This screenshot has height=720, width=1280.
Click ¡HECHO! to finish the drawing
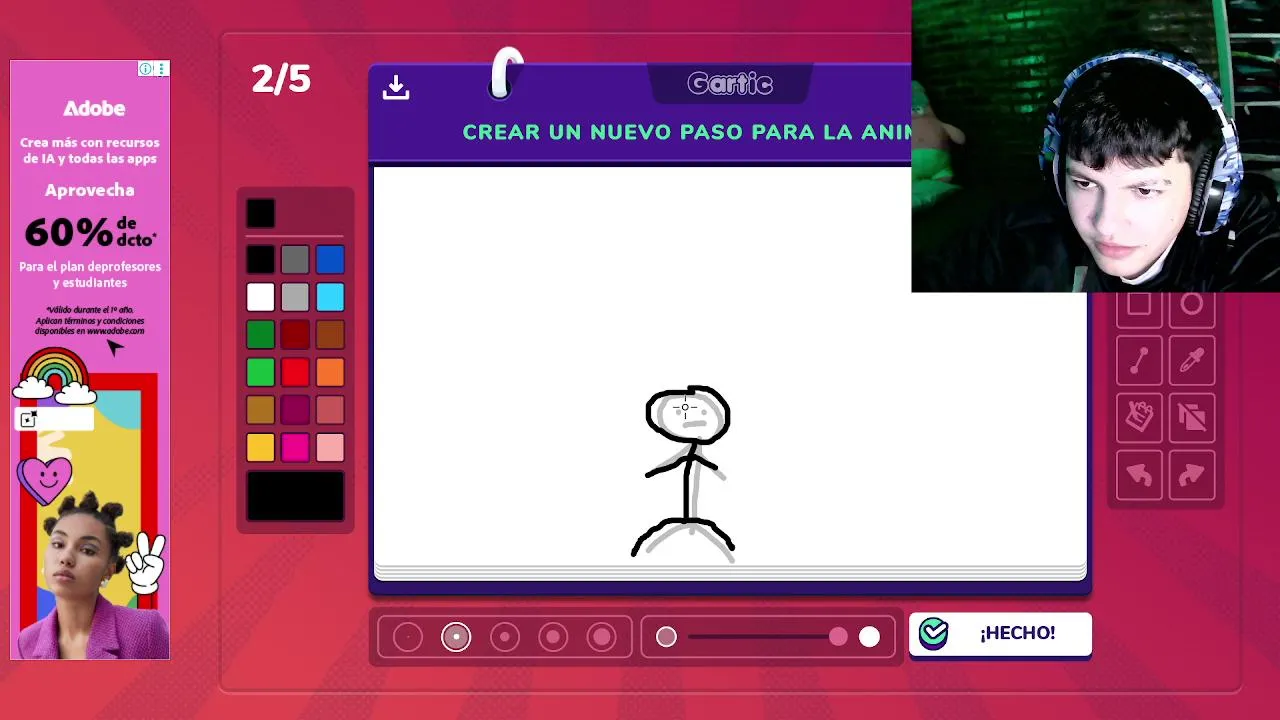click(1000, 634)
